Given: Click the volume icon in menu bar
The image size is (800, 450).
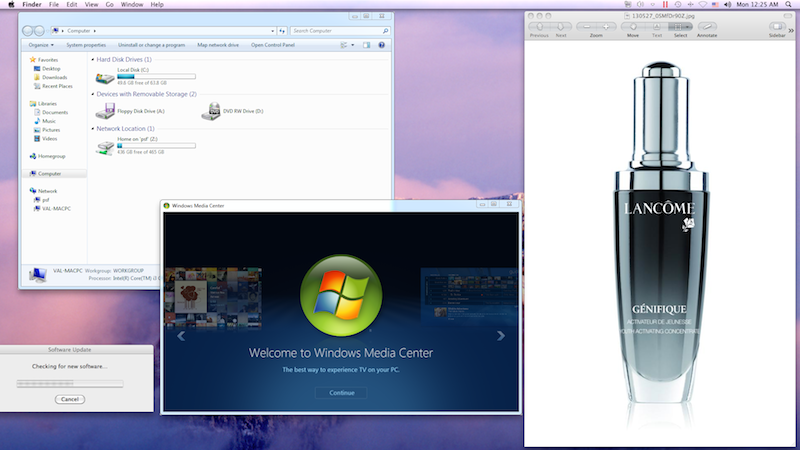Looking at the screenshot, I should pos(728,4).
